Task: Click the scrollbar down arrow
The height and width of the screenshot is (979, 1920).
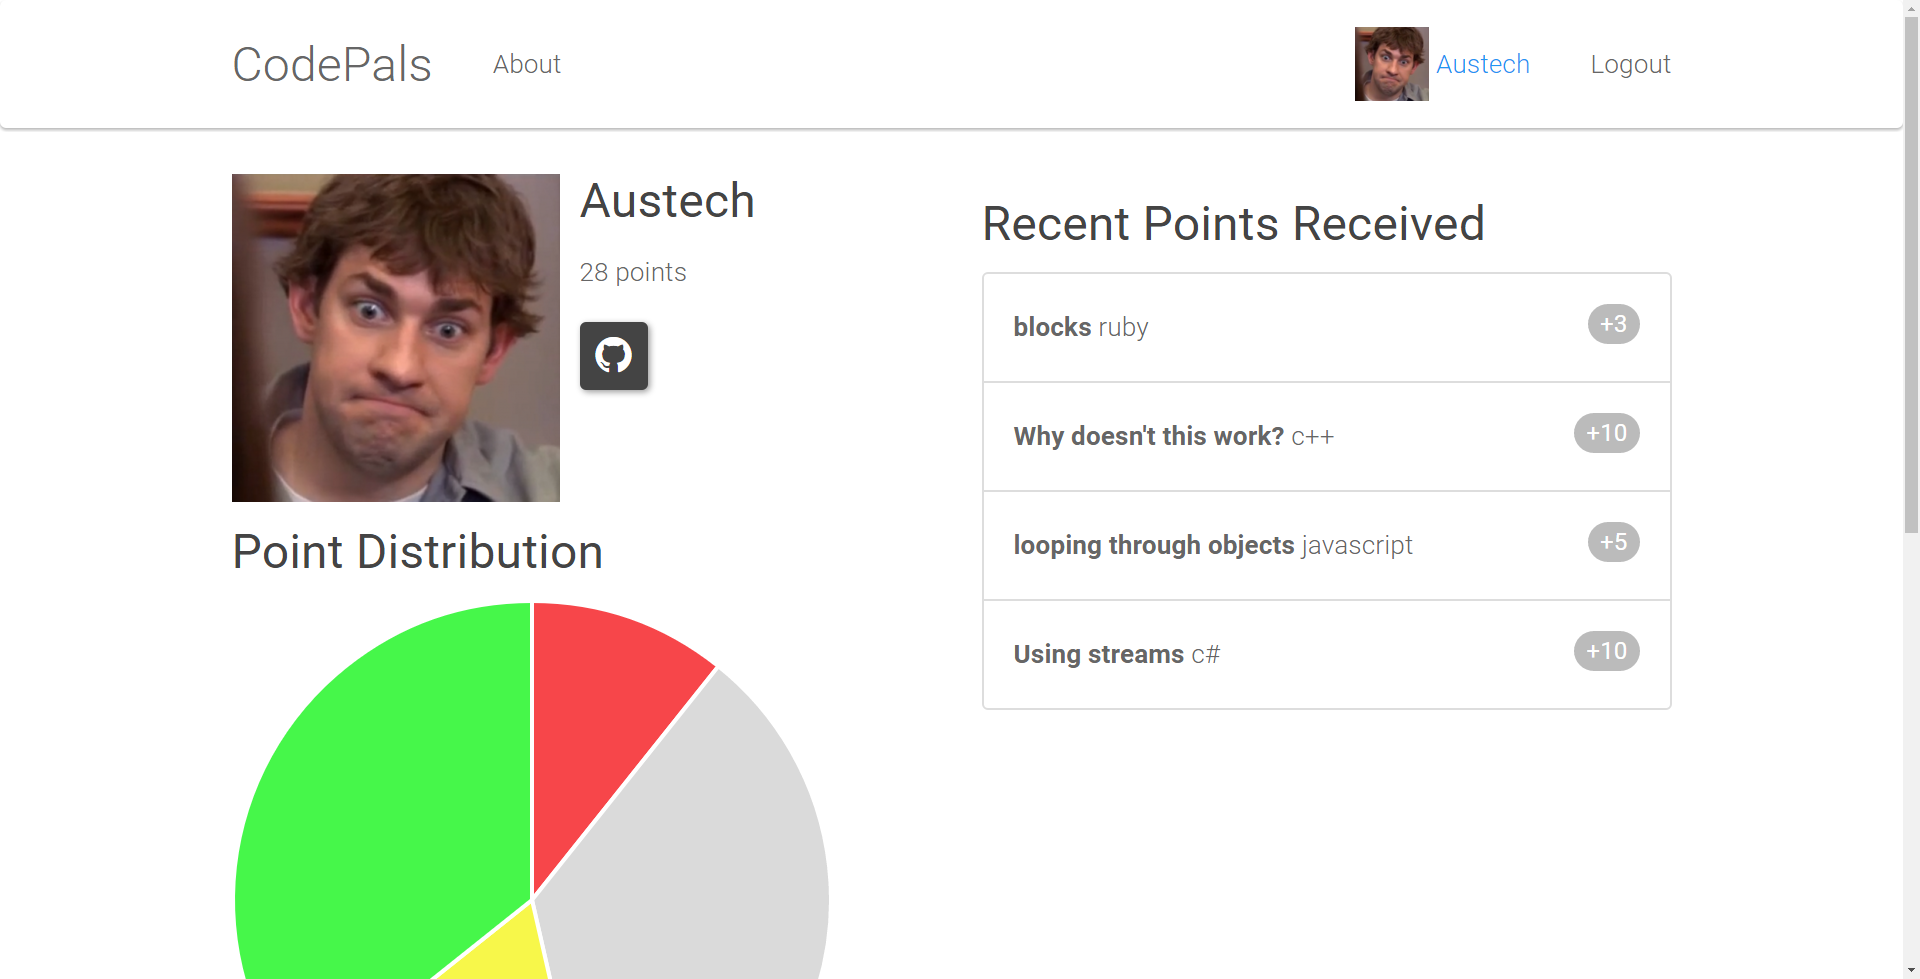Action: click(x=1911, y=970)
